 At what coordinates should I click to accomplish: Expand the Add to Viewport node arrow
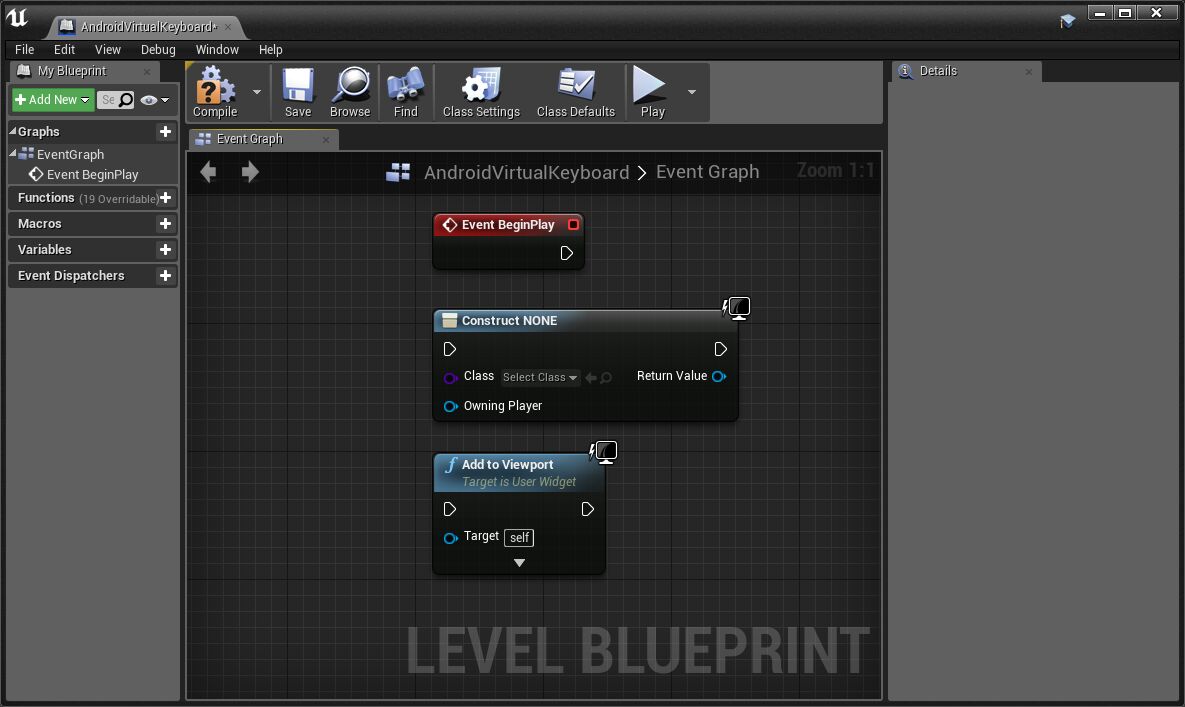(519, 563)
